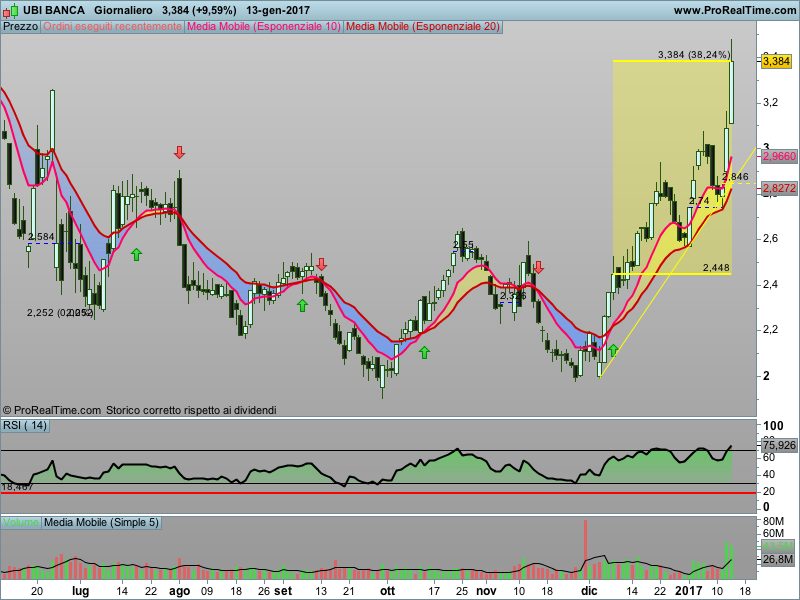Screen dimensions: 800x600
Task: Click the red sell arrow above the August peak
Action: 179,152
